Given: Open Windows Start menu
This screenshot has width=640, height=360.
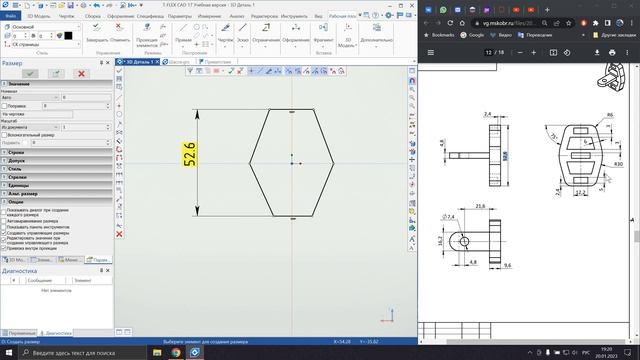Looking at the screenshot, I should click(9, 352).
